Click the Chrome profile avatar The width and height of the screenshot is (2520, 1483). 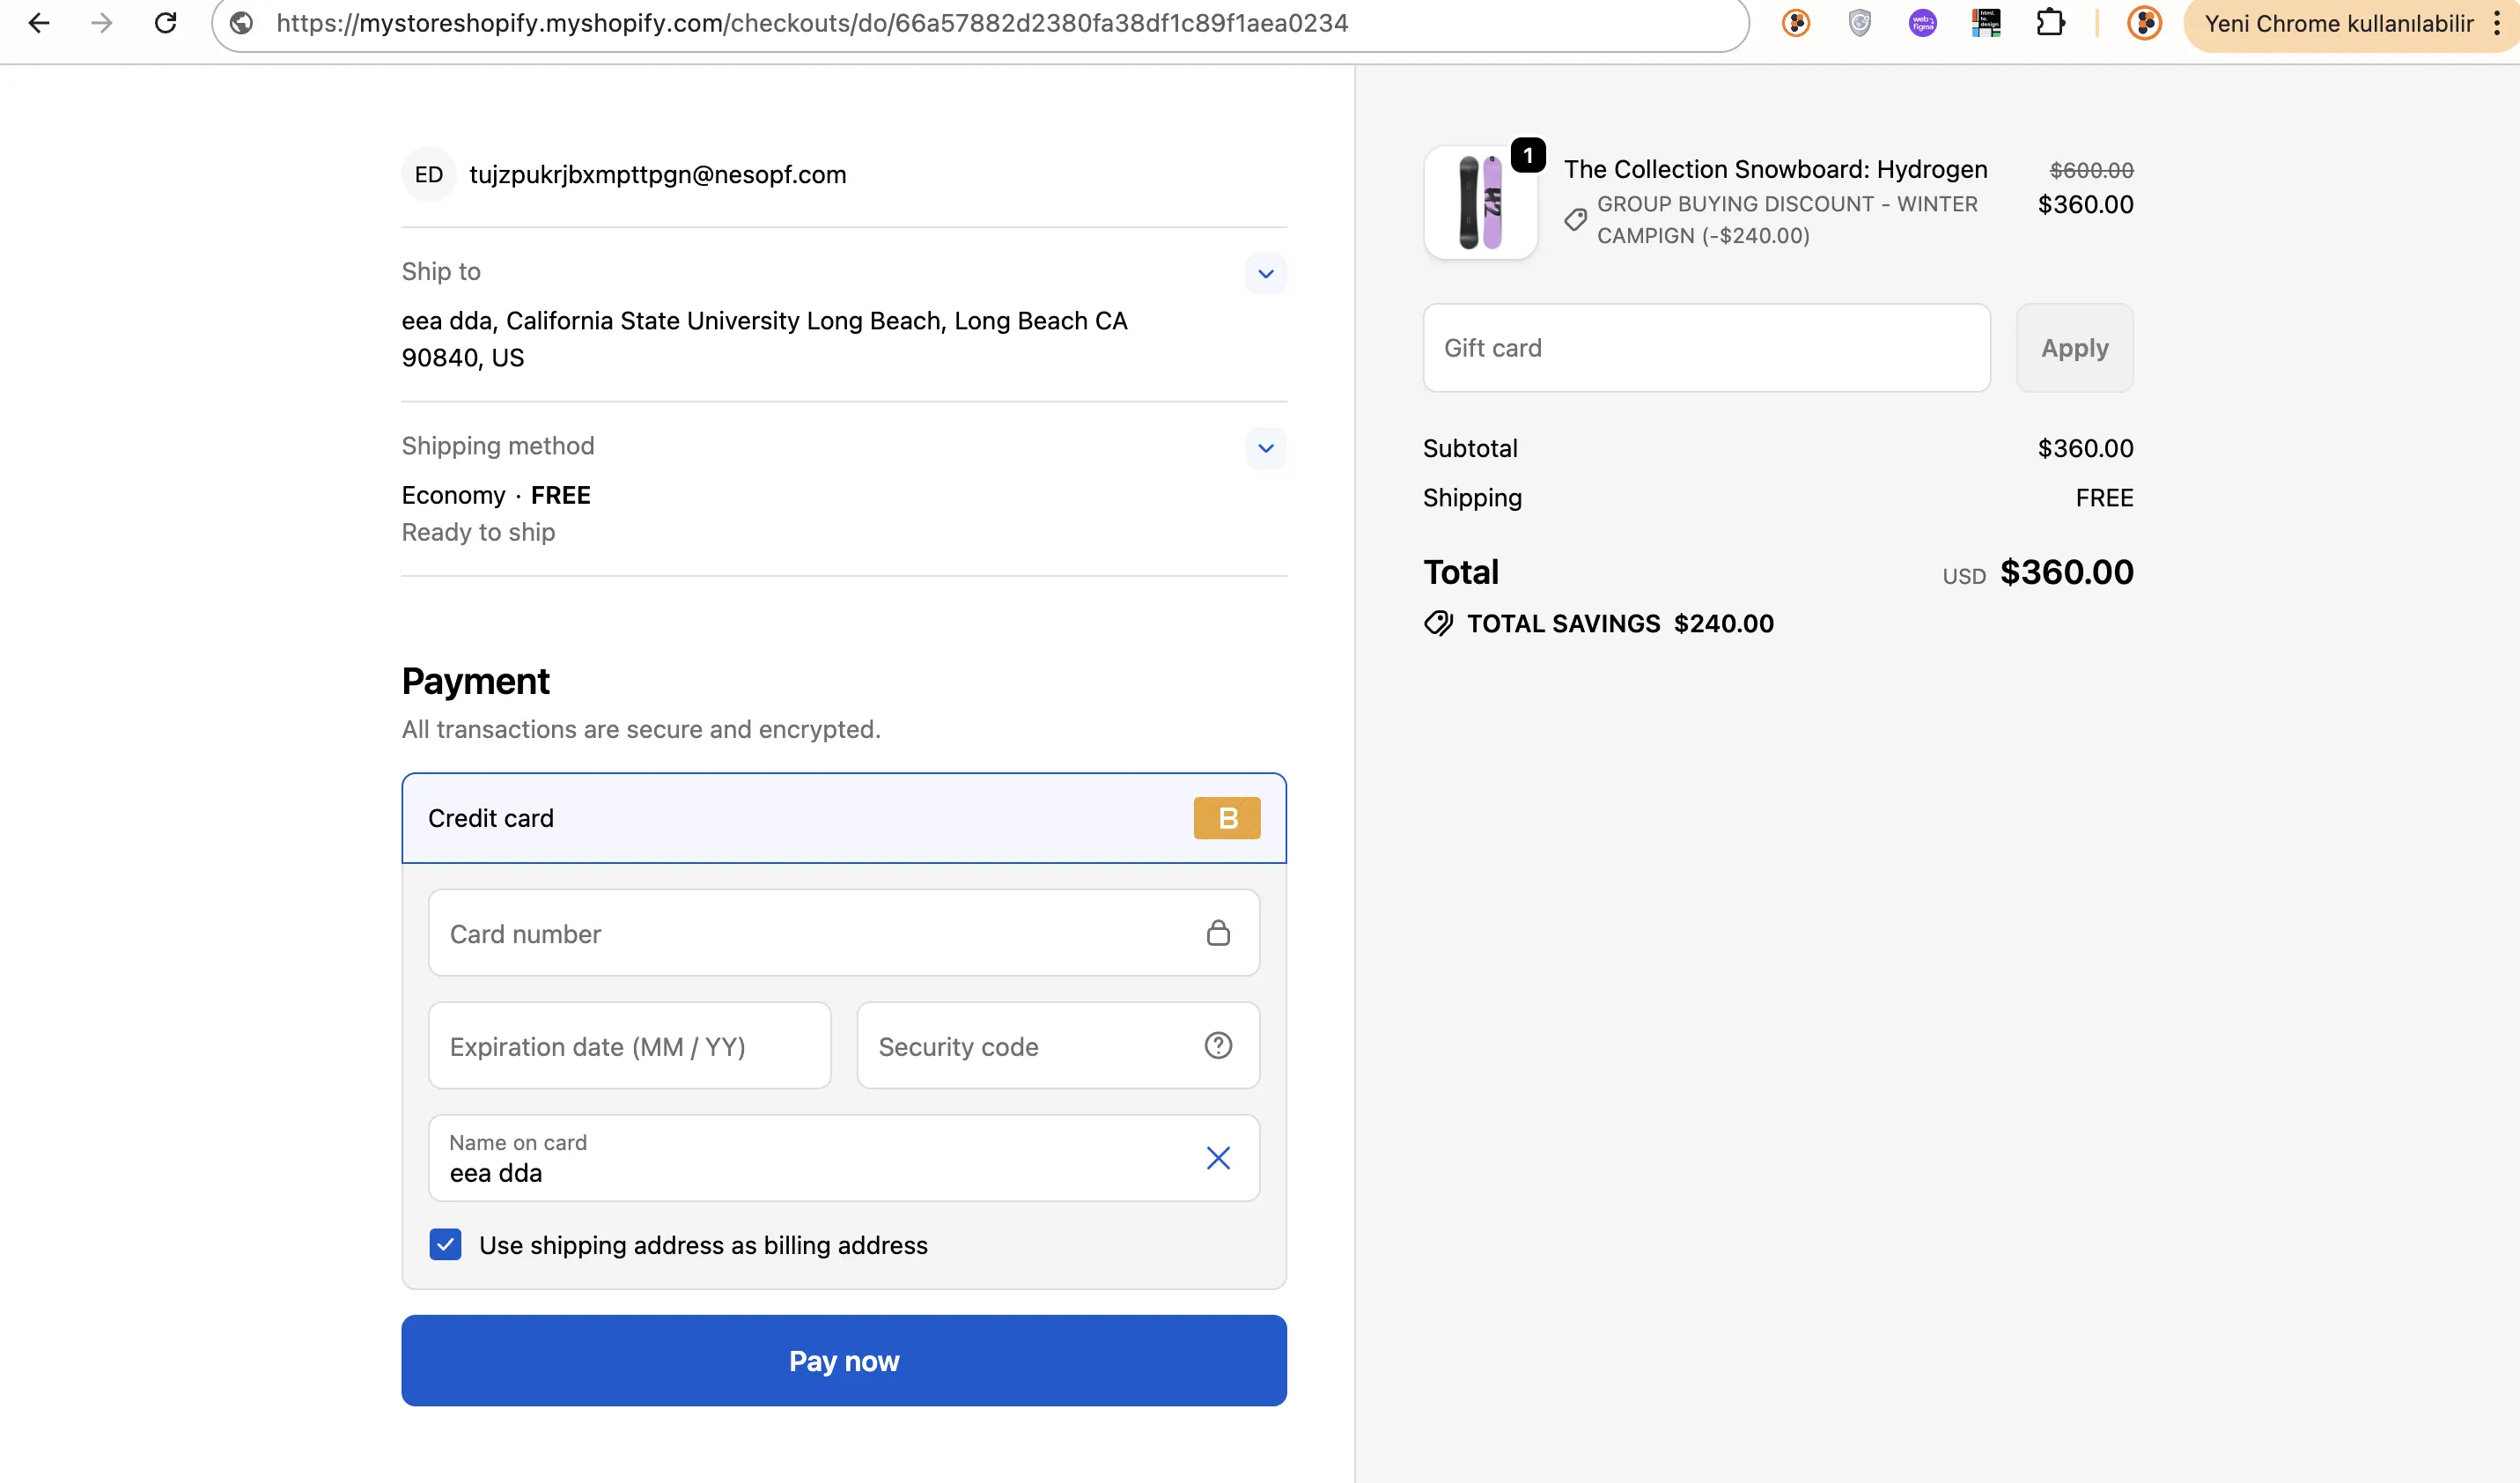[x=2143, y=23]
